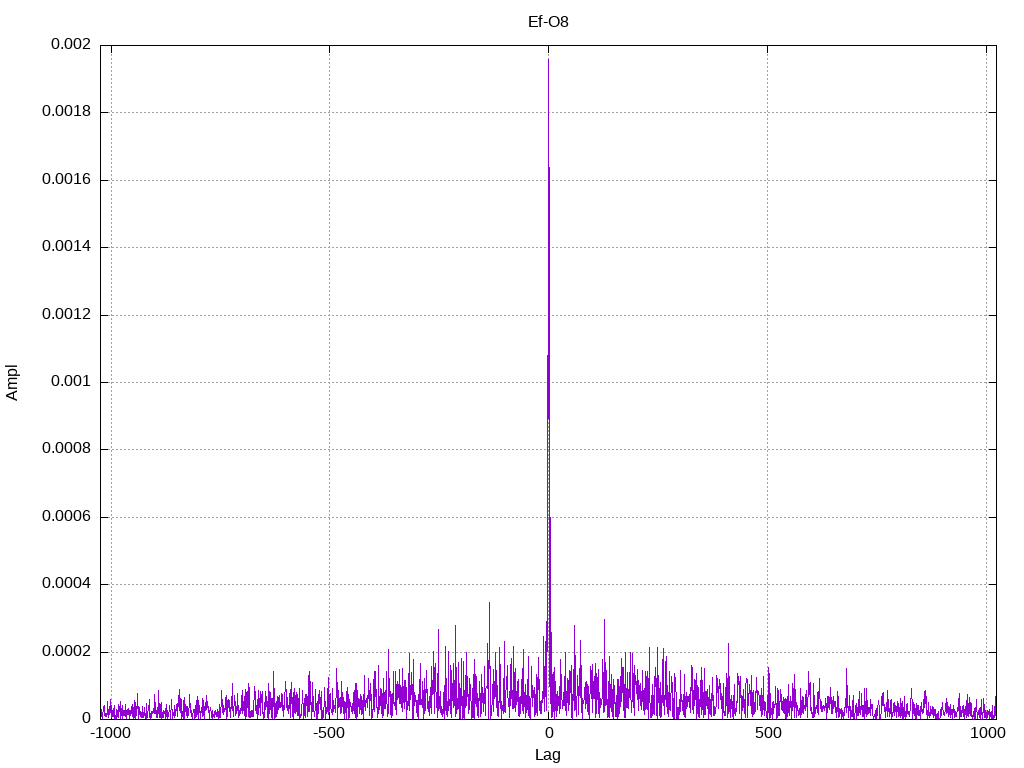Click the 0.0016 y-axis tick label
This screenshot has height=768, width=1024.
pos(66,180)
